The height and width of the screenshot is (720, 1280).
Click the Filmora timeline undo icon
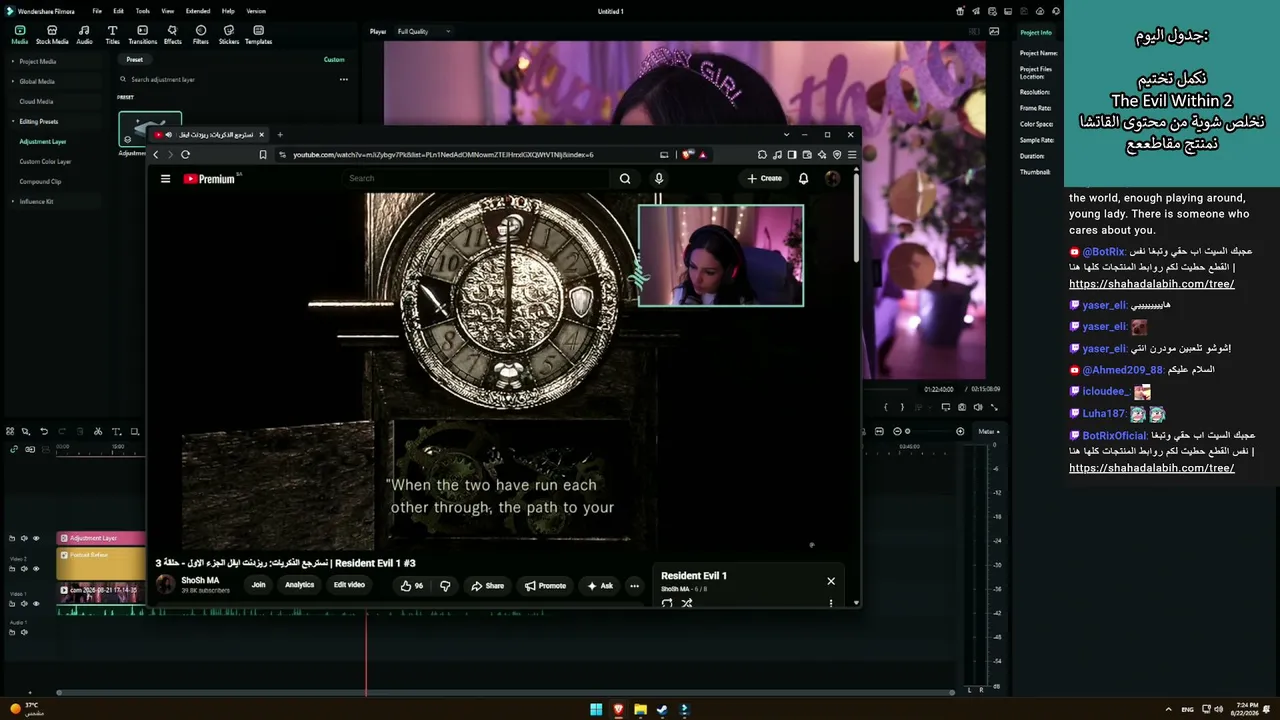point(43,432)
